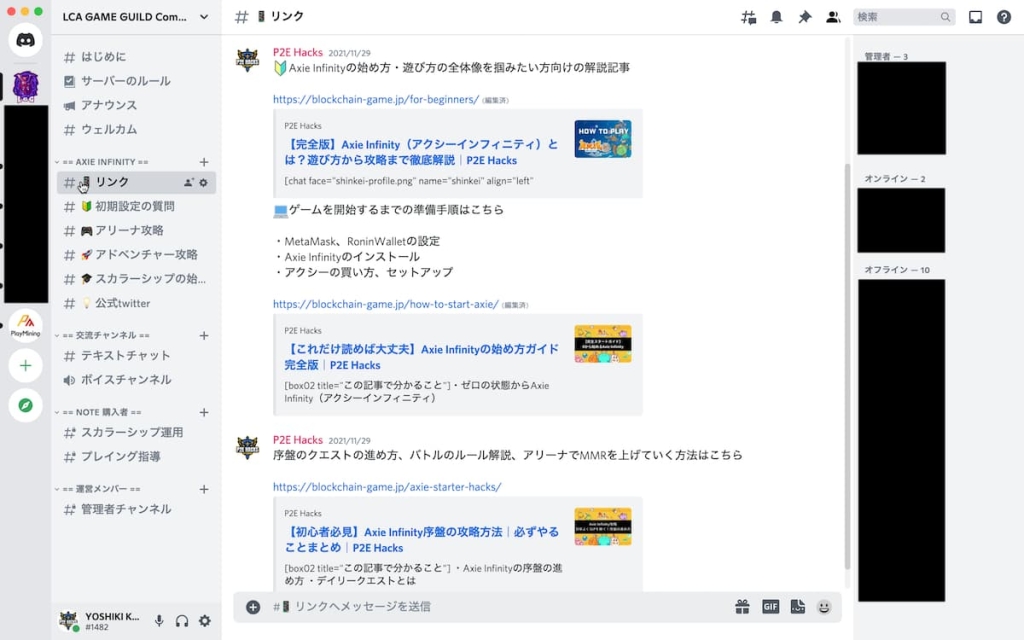
Task: Open the gift picker icon
Action: tap(742, 607)
